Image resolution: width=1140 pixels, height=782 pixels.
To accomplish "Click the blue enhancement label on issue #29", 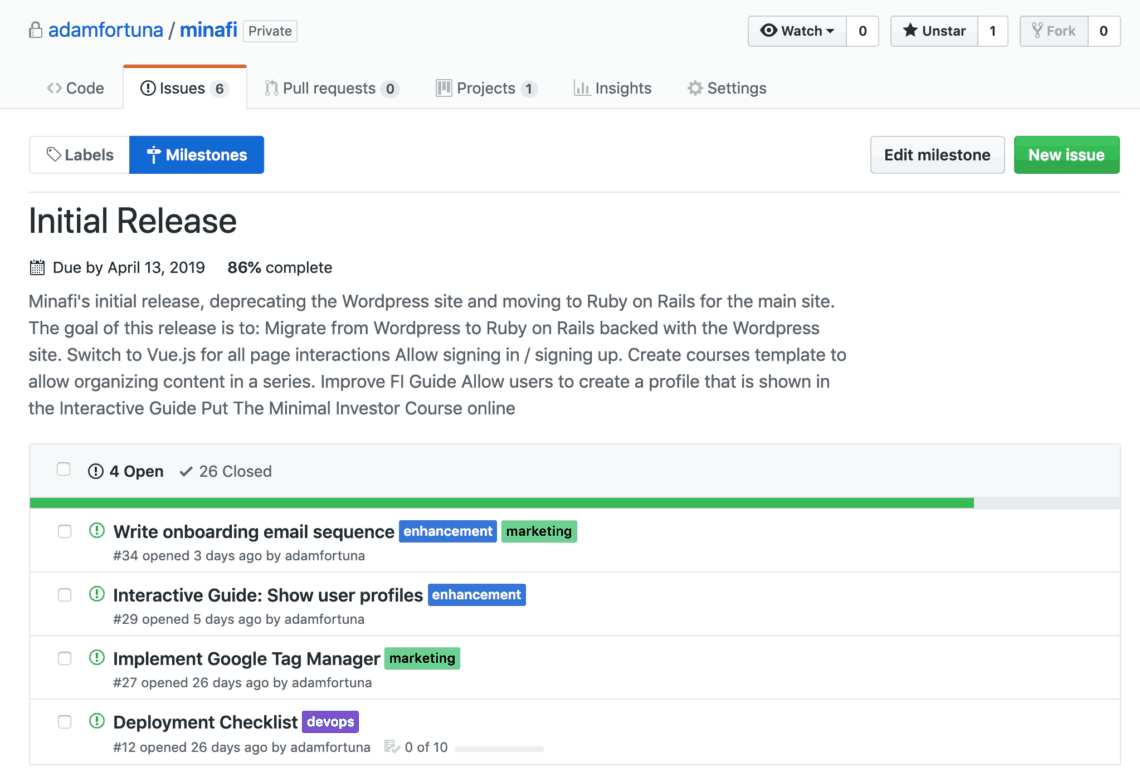I will coord(477,595).
